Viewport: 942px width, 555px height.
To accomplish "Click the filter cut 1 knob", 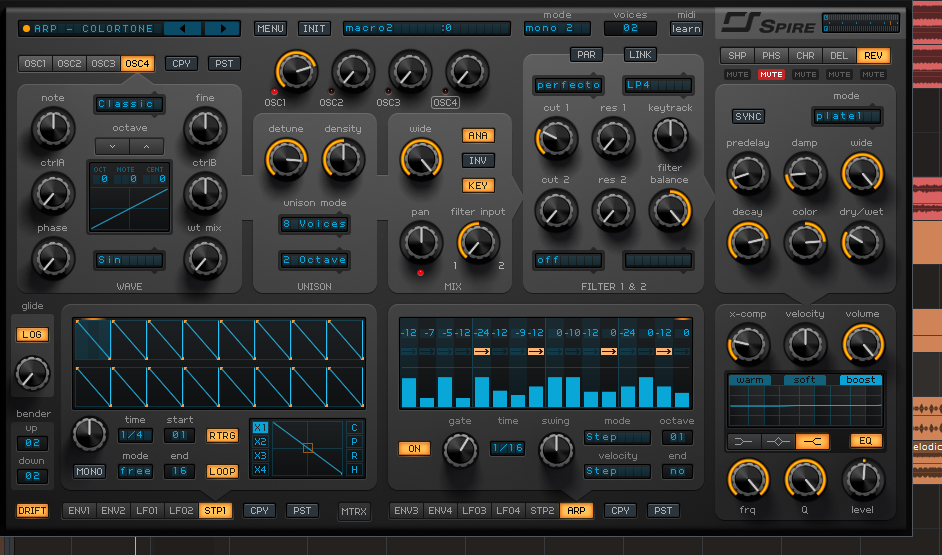I will (556, 138).
